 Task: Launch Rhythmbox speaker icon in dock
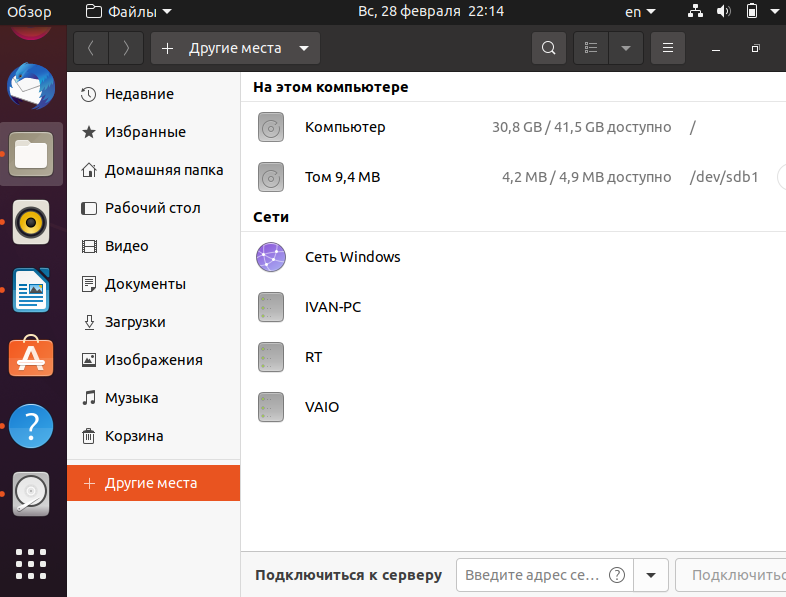31,222
